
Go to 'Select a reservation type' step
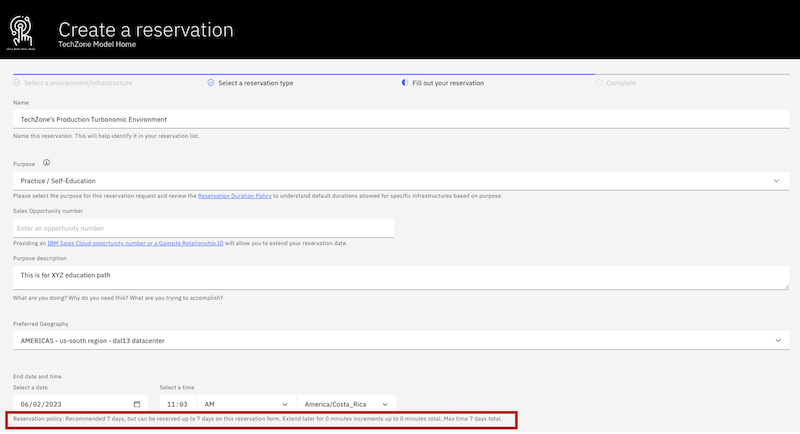[x=251, y=83]
